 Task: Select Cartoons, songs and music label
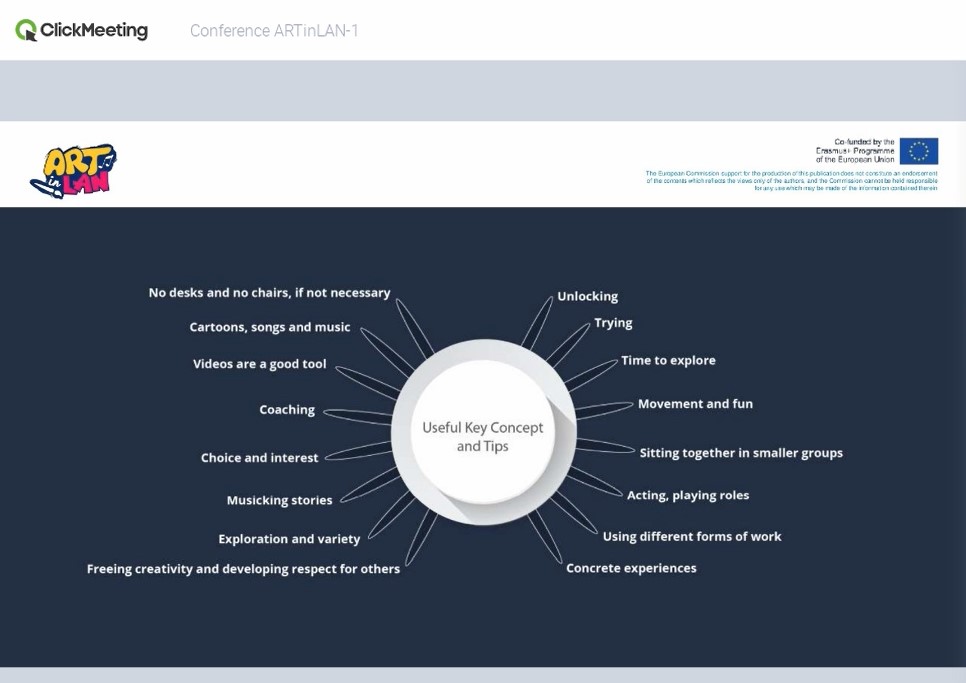pyautogui.click(x=270, y=327)
